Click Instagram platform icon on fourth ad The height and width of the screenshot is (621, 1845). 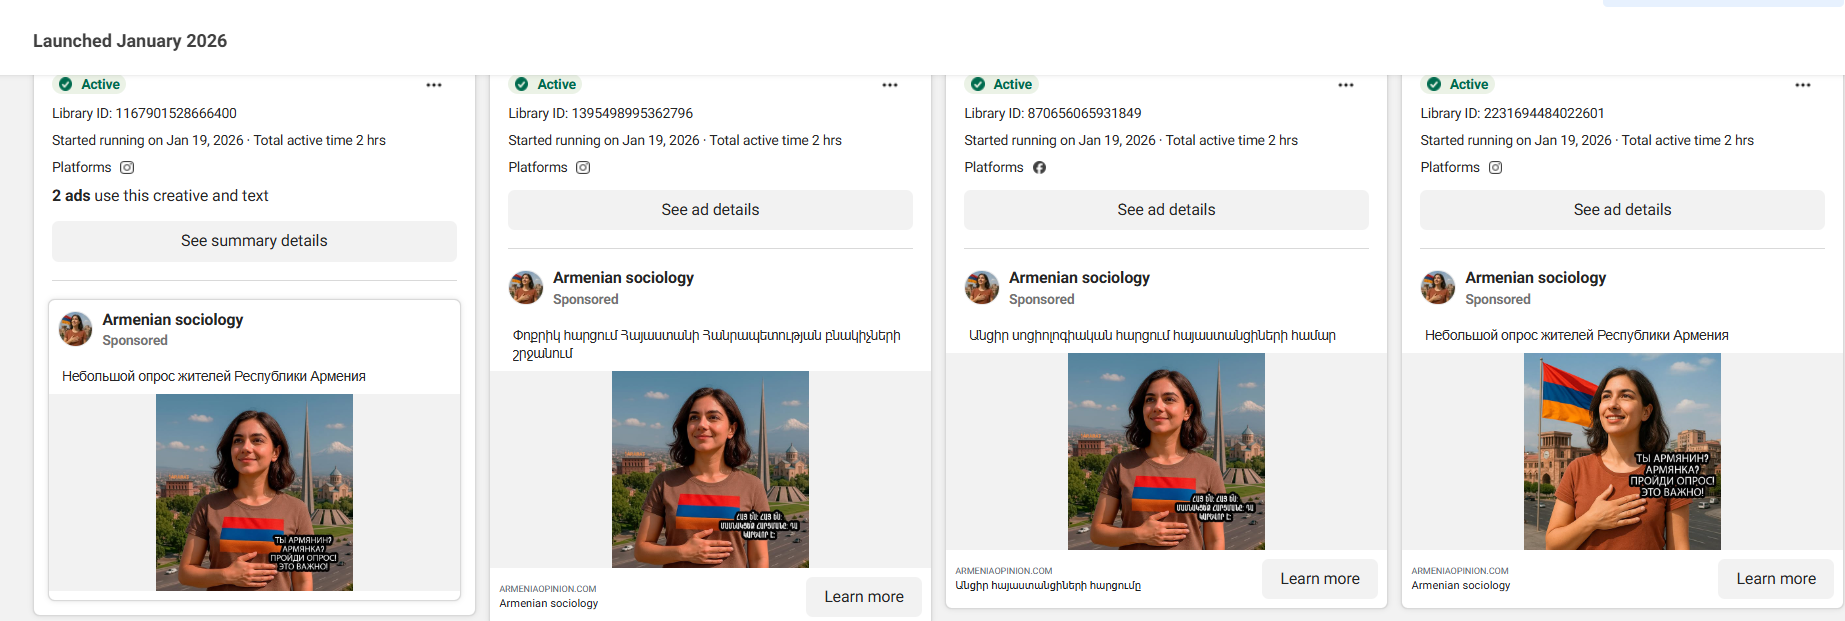point(1495,168)
